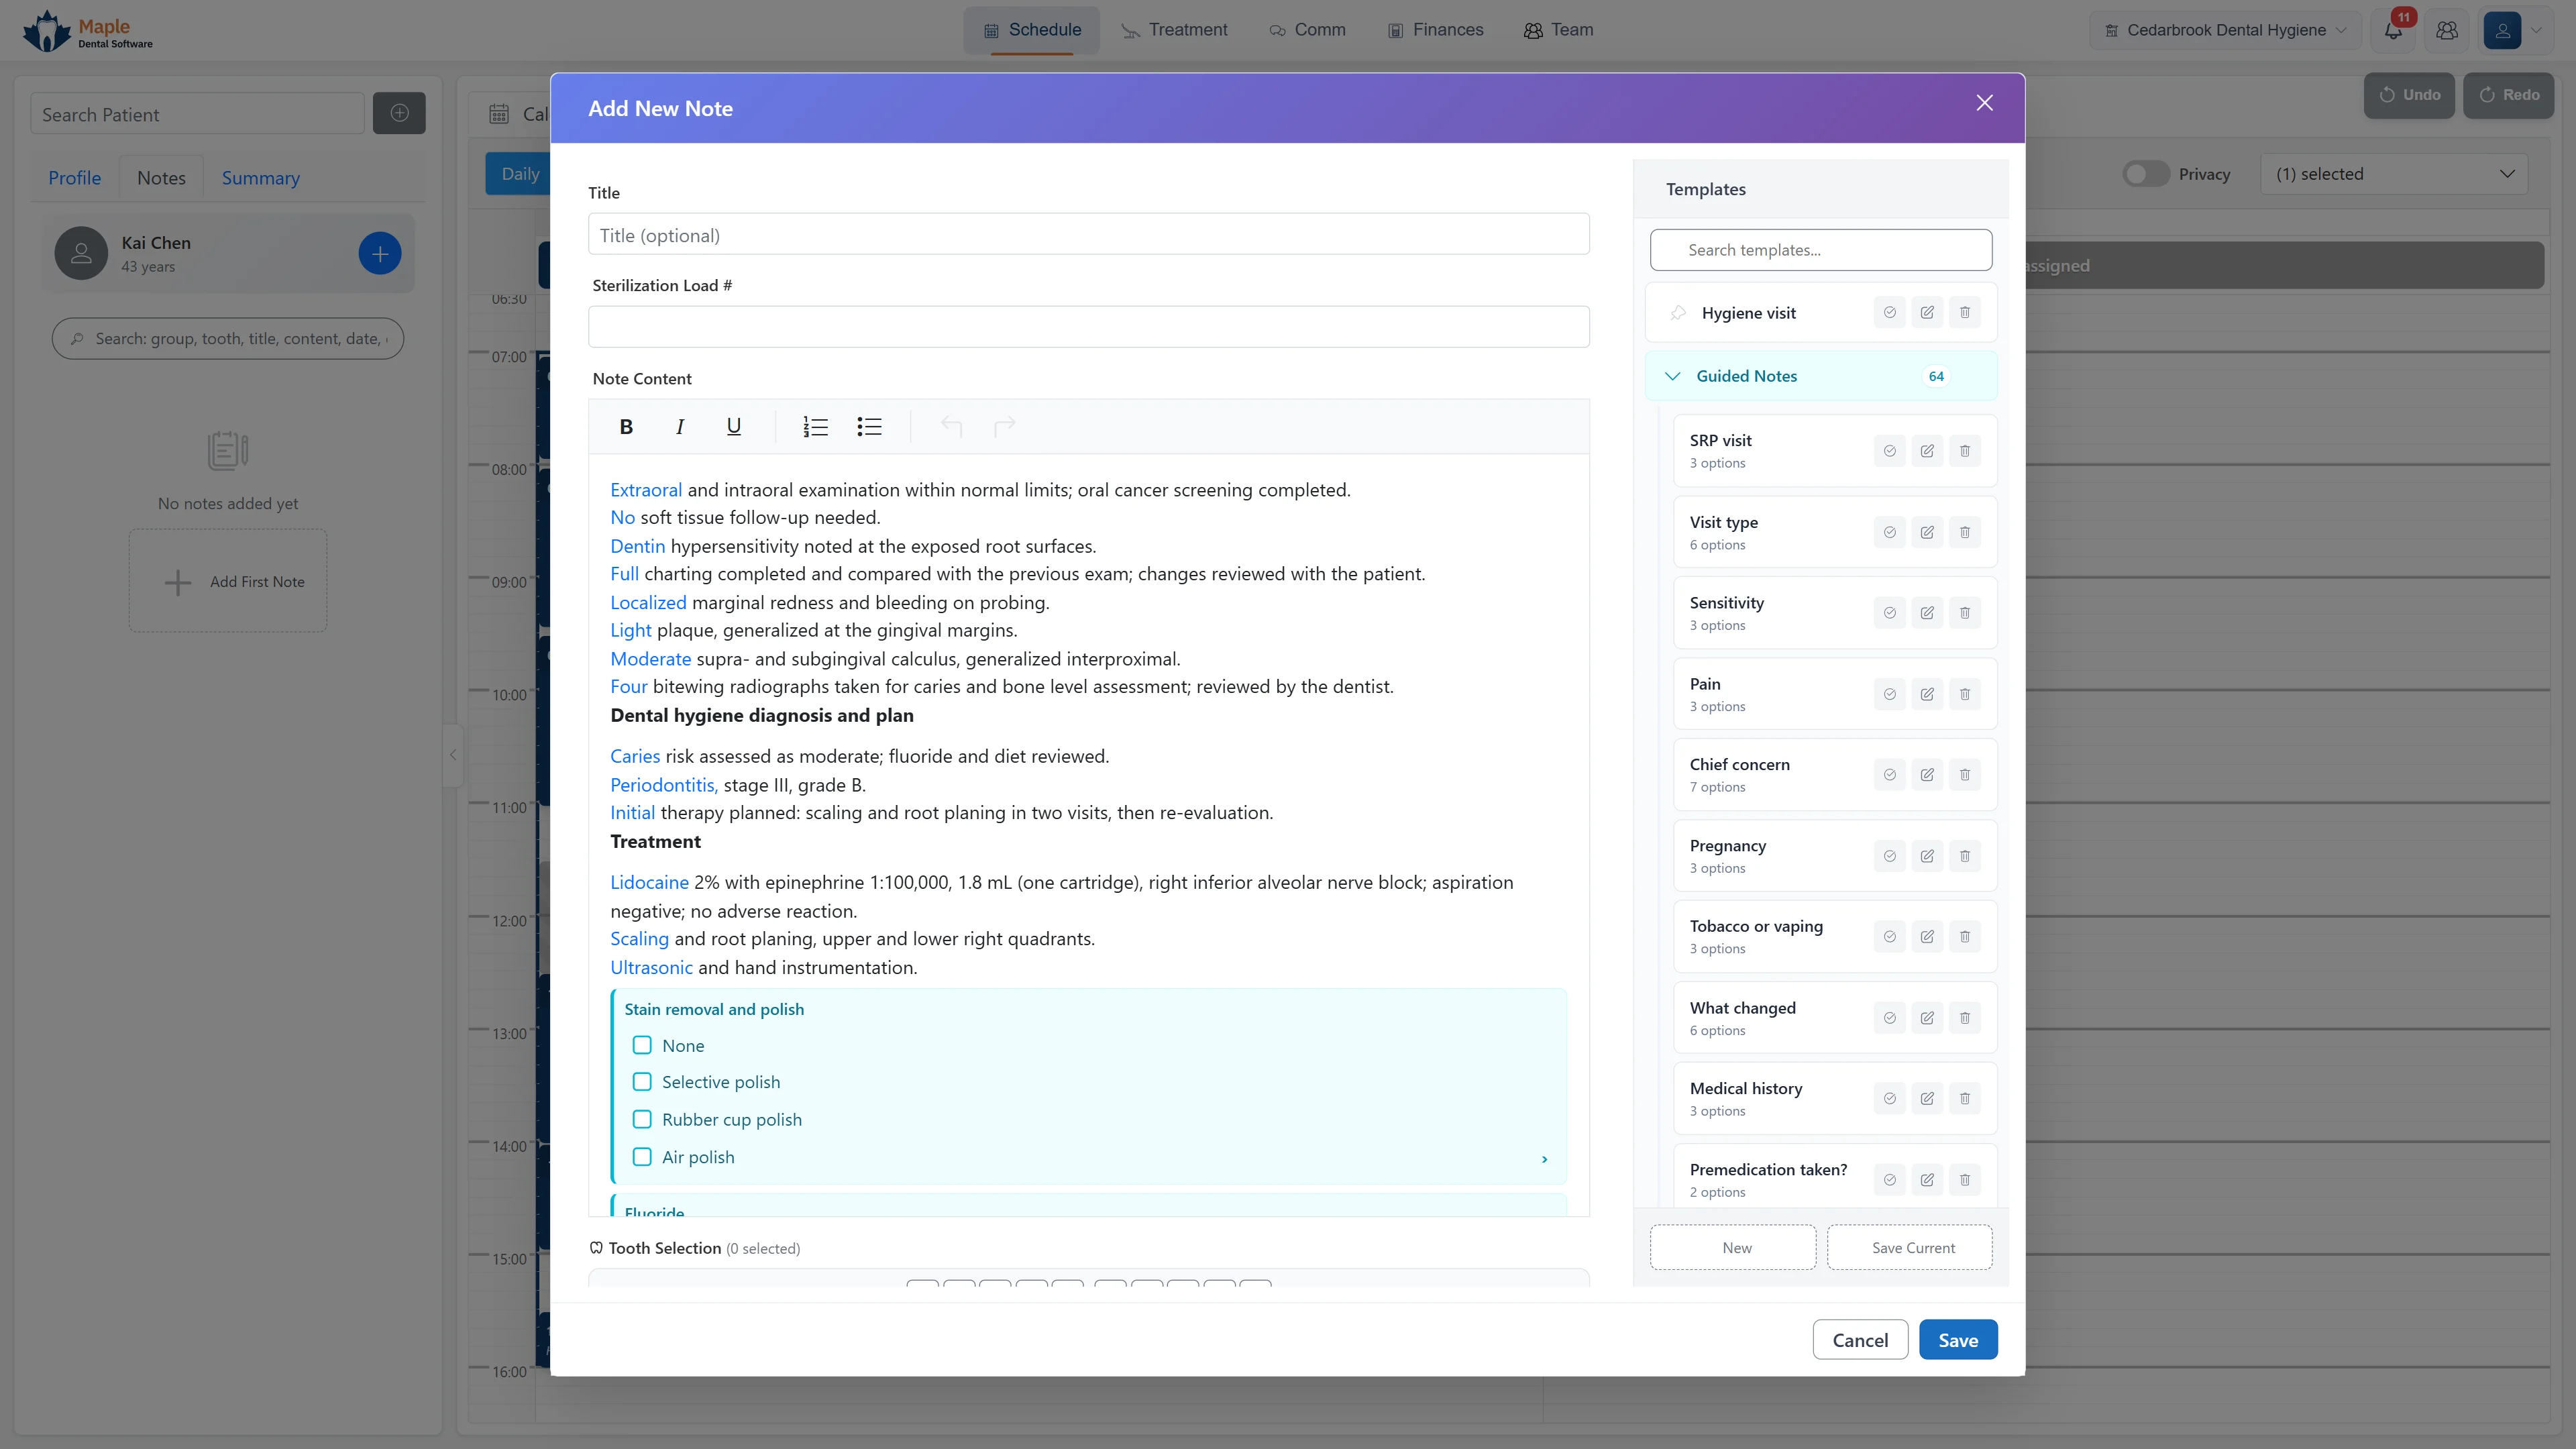Open the notifications bell
This screenshot has height=1449, width=2576.
point(2393,30)
